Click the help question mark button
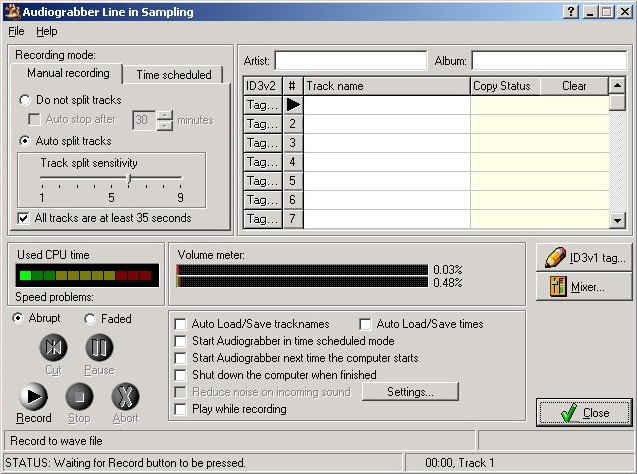Viewport: 637px width, 474px height. point(571,12)
